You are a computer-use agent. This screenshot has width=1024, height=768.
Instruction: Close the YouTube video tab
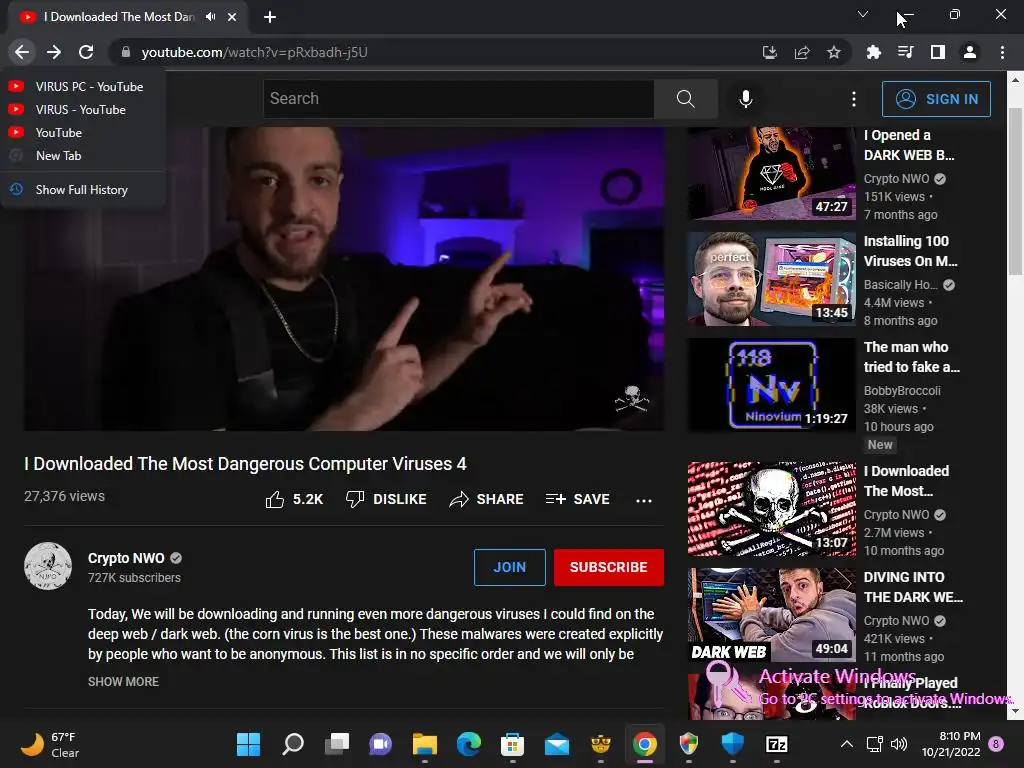tap(232, 17)
